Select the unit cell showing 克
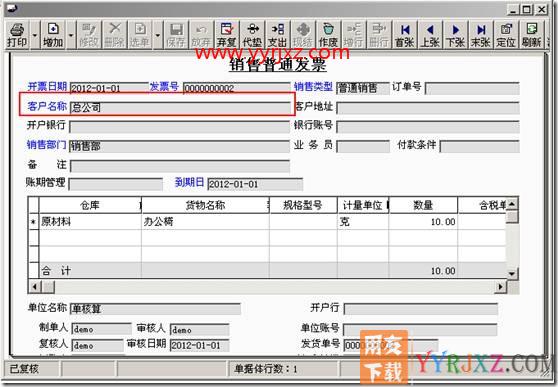This screenshot has height=387, width=558. point(363,221)
